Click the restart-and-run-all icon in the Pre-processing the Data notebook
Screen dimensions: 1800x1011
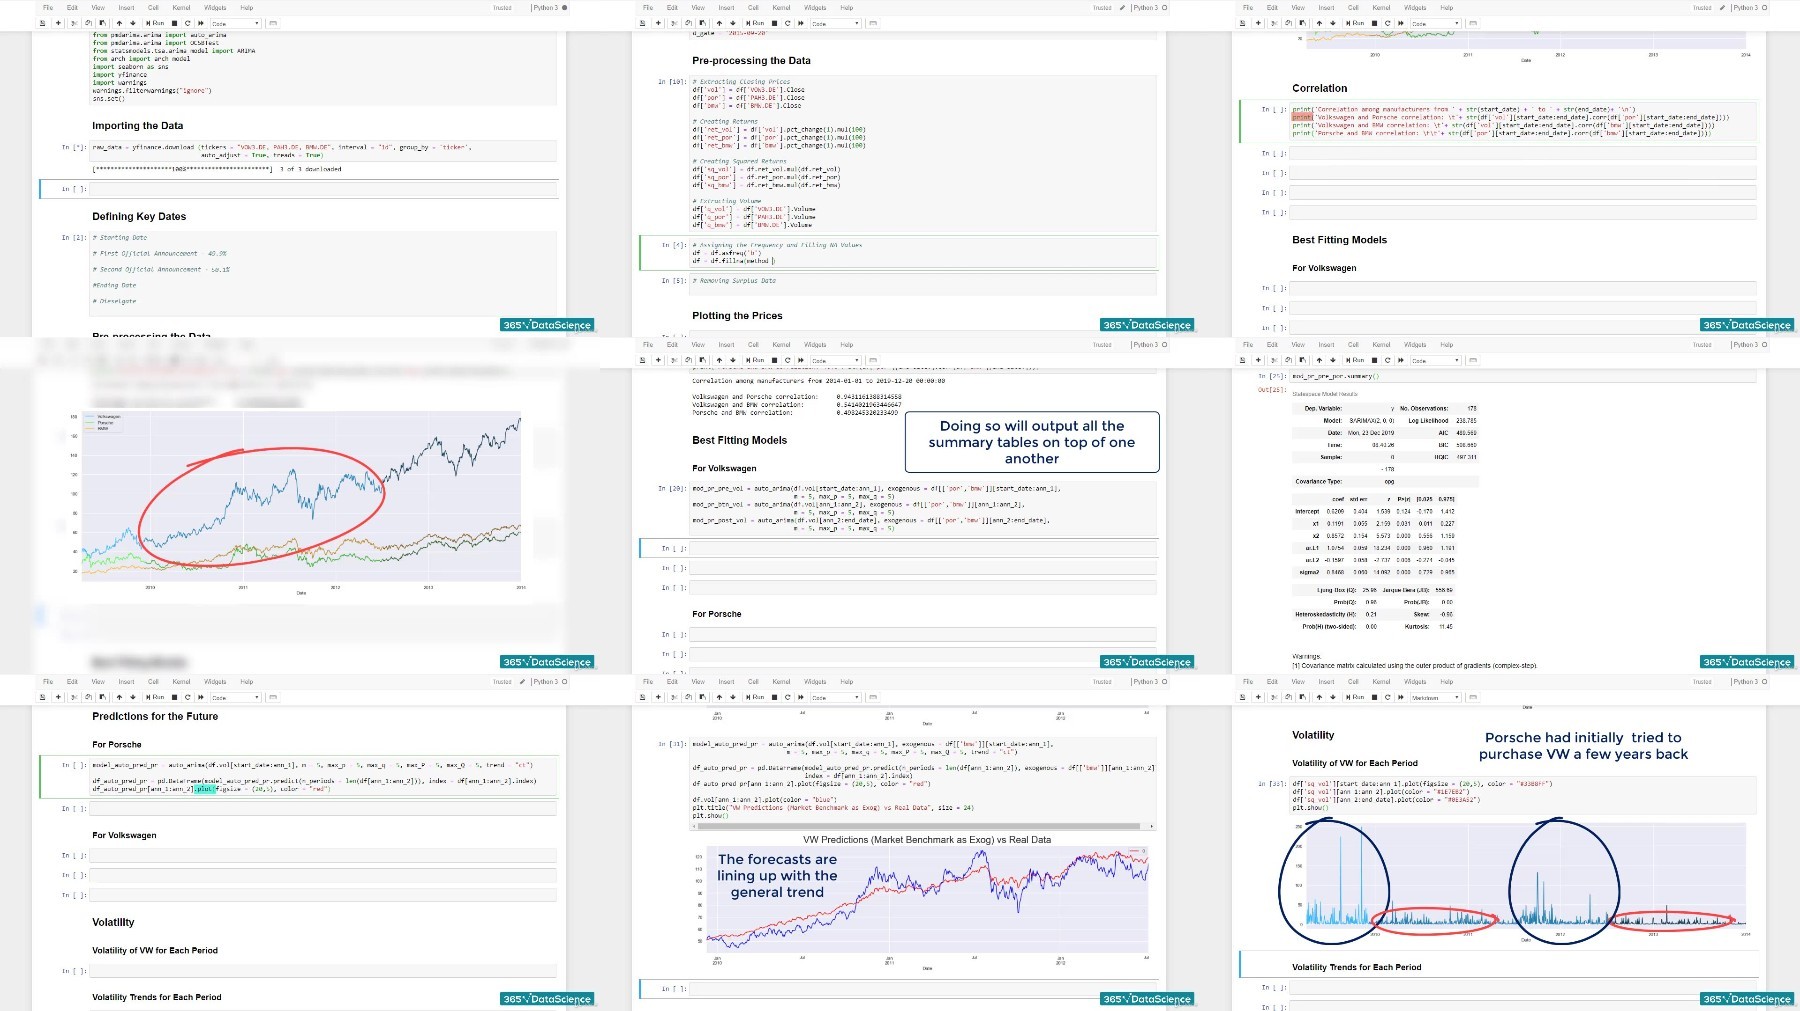801,23
